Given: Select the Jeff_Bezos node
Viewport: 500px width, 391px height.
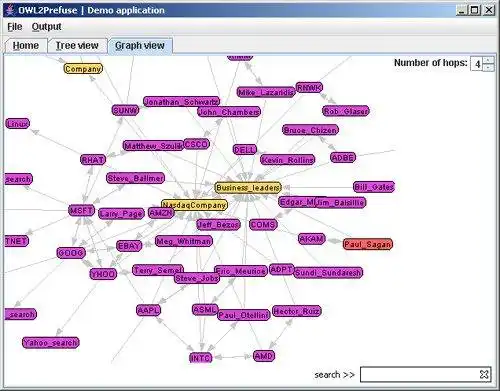Looking at the screenshot, I should (218, 225).
